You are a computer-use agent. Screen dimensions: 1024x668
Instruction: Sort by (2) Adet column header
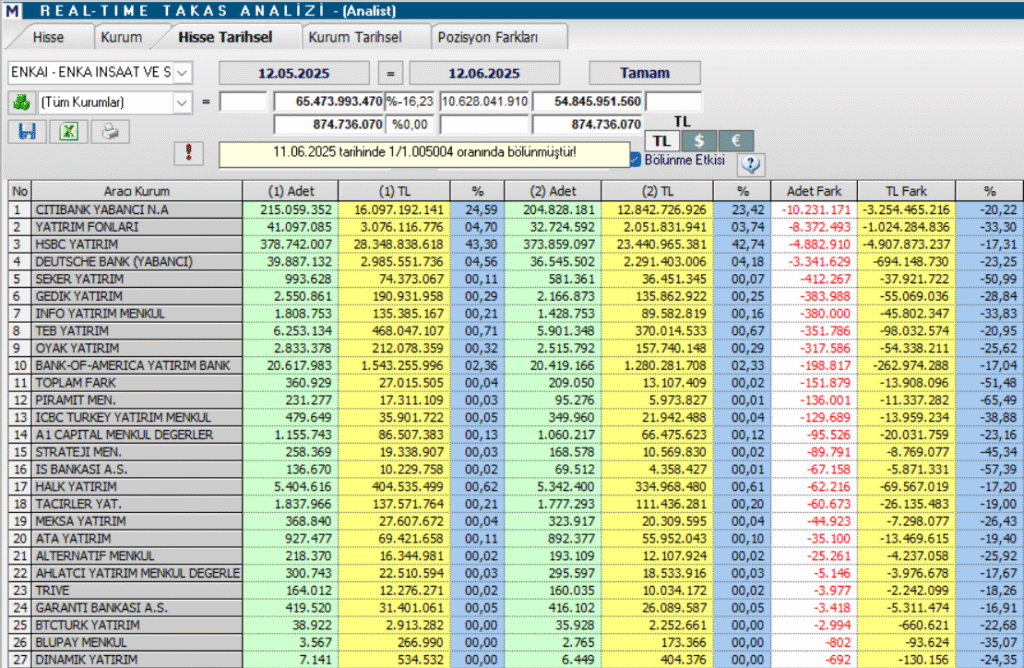552,191
